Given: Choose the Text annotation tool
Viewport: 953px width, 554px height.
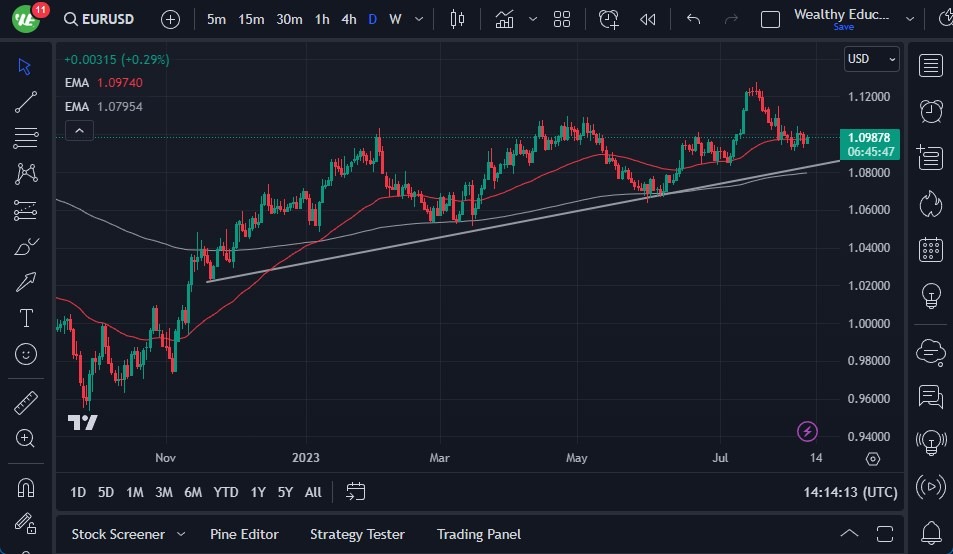Looking at the screenshot, I should click(x=26, y=318).
